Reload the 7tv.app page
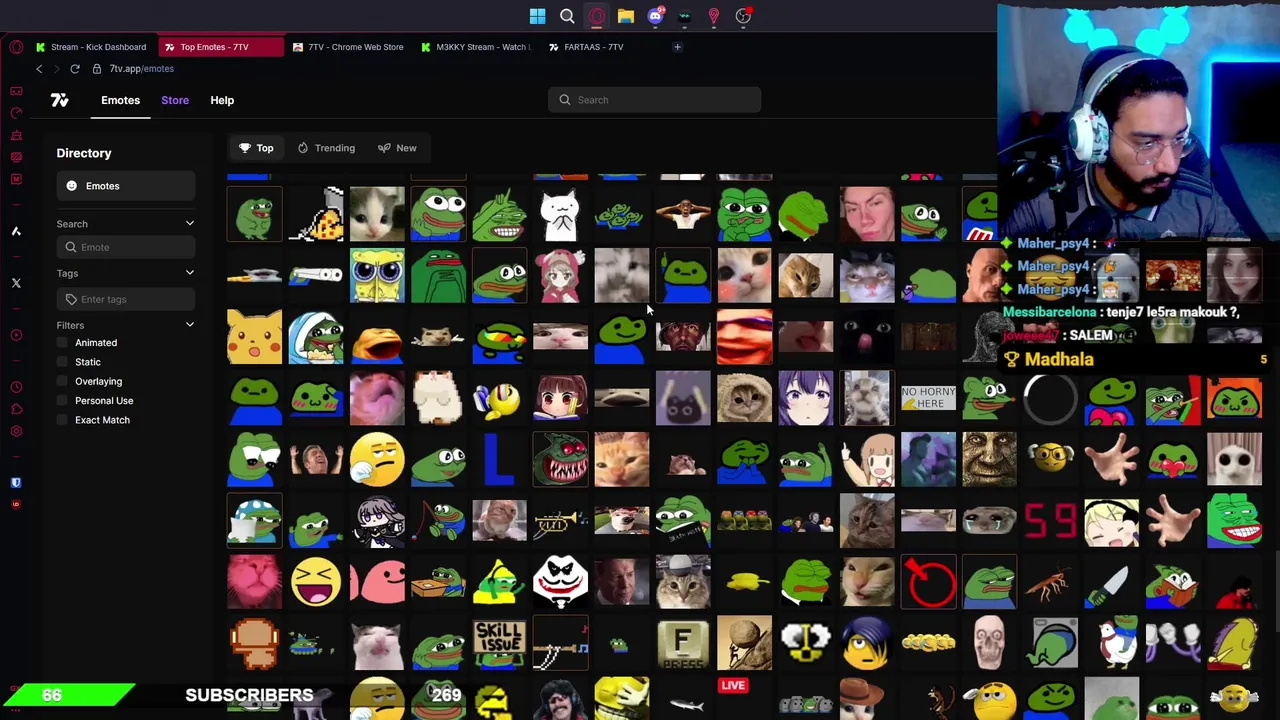The height and width of the screenshot is (720, 1280). (75, 69)
